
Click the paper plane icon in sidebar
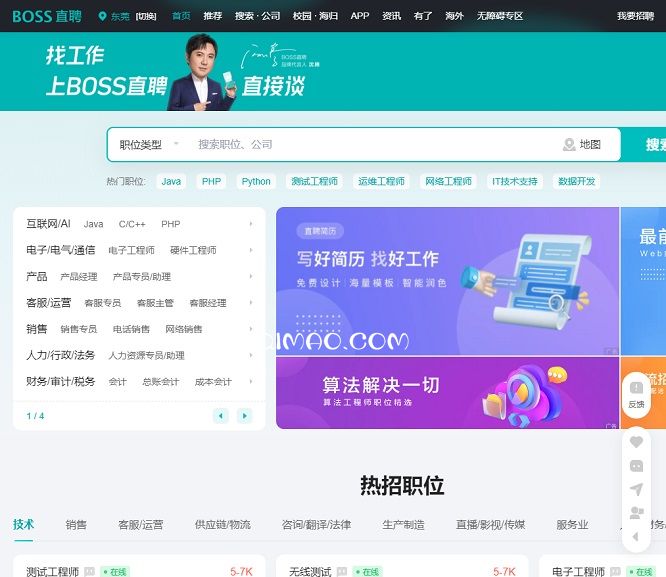[x=636, y=489]
